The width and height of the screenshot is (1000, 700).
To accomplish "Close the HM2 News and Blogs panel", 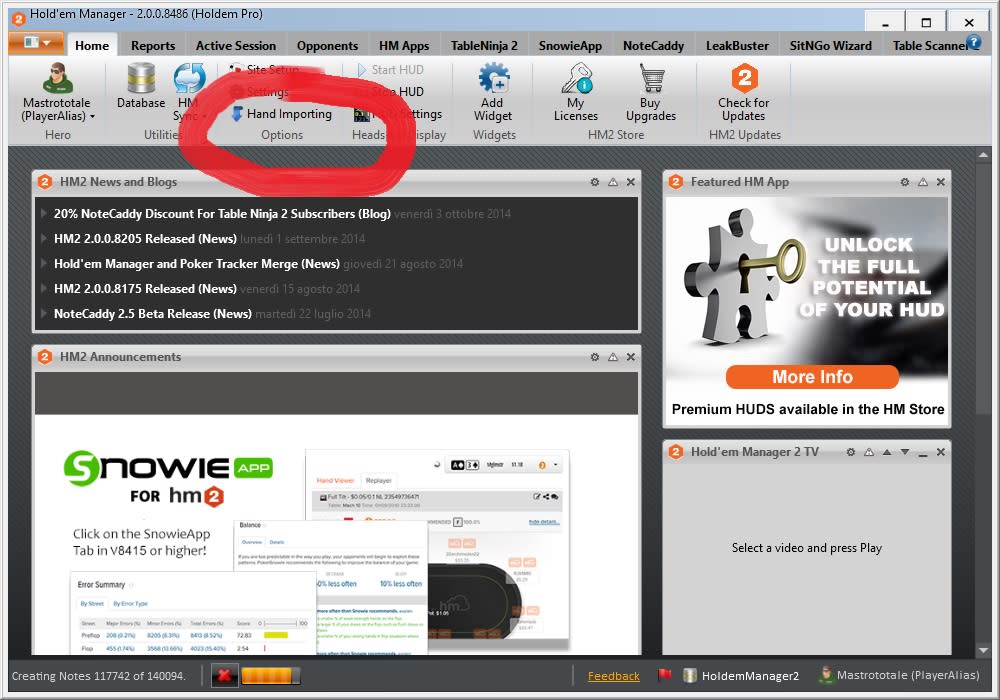I will click(x=631, y=182).
